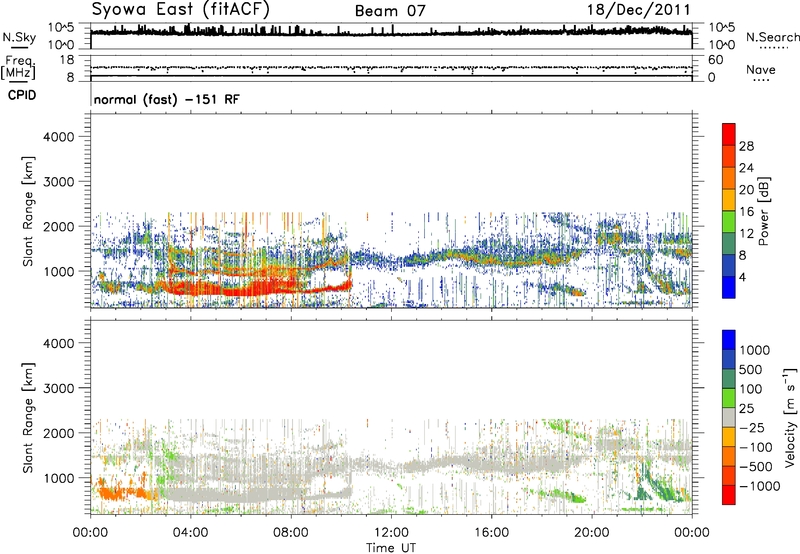This screenshot has width=800, height=554.
Task: Click the gray segment of velocity colorbar
Action: (729, 418)
